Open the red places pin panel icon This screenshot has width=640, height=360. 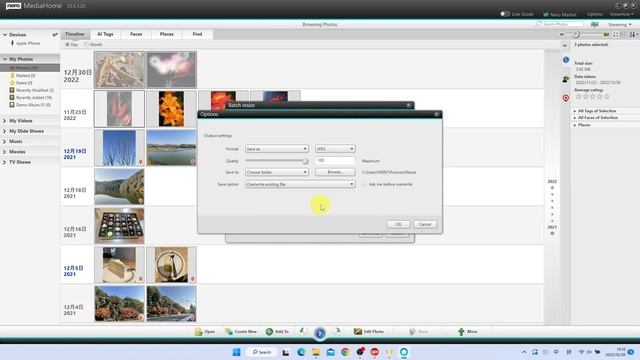[566, 98]
